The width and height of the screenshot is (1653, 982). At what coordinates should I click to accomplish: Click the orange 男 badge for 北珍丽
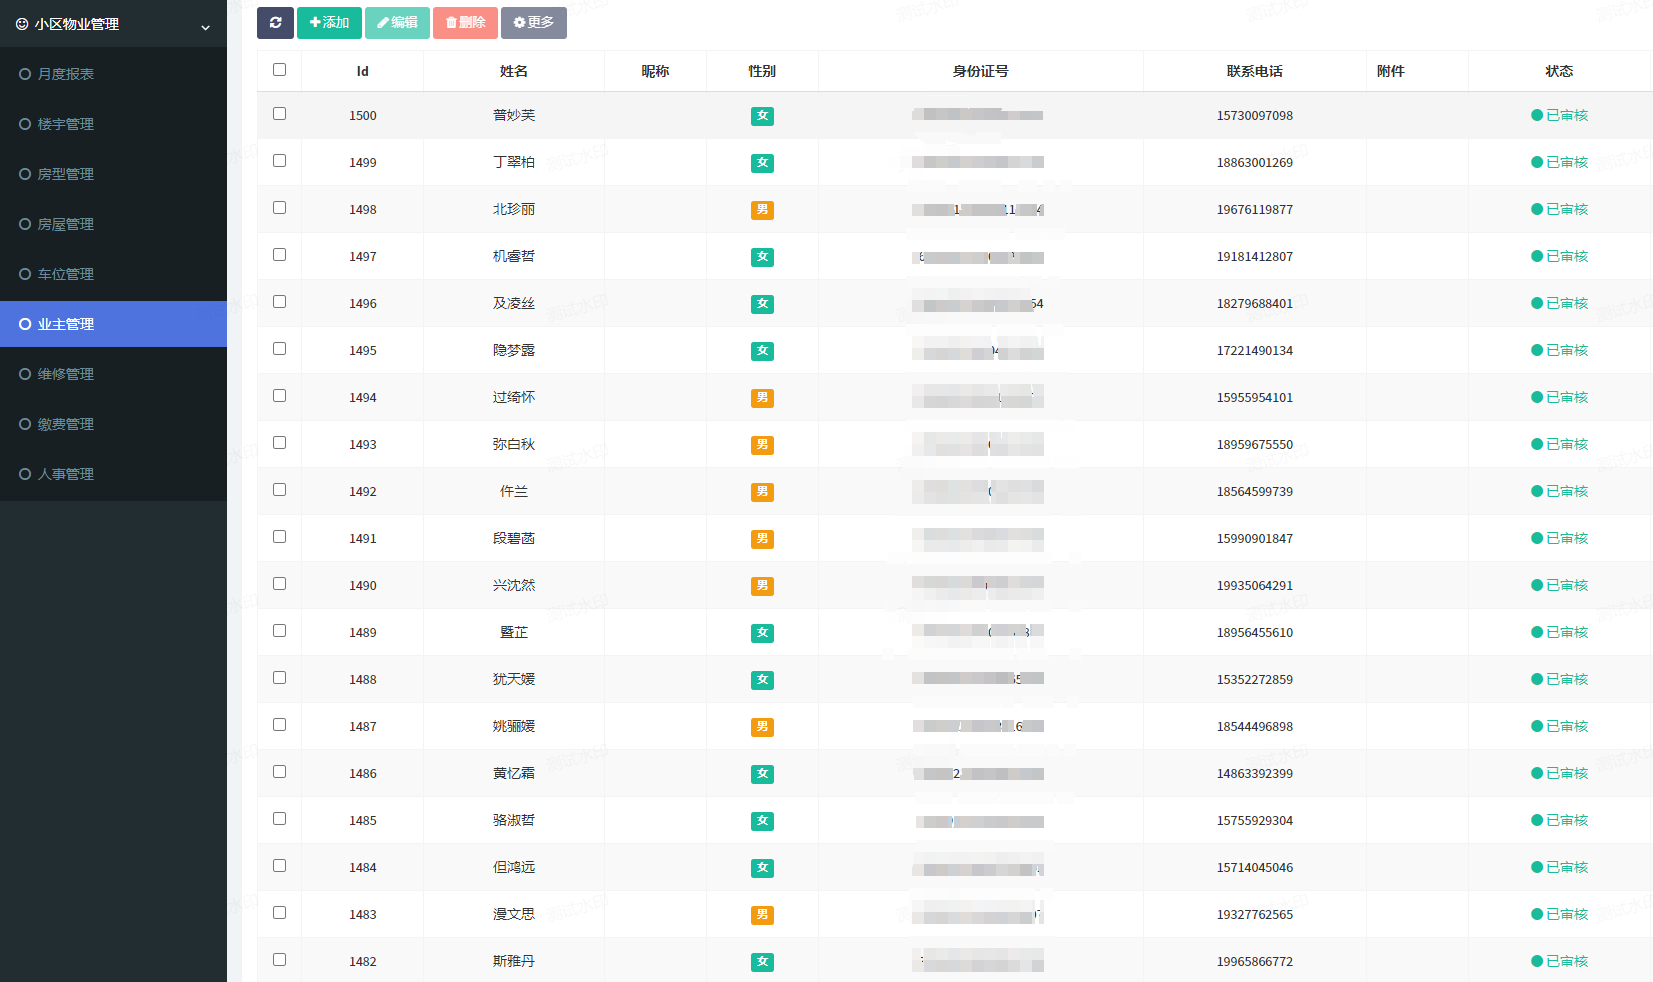[x=762, y=210]
